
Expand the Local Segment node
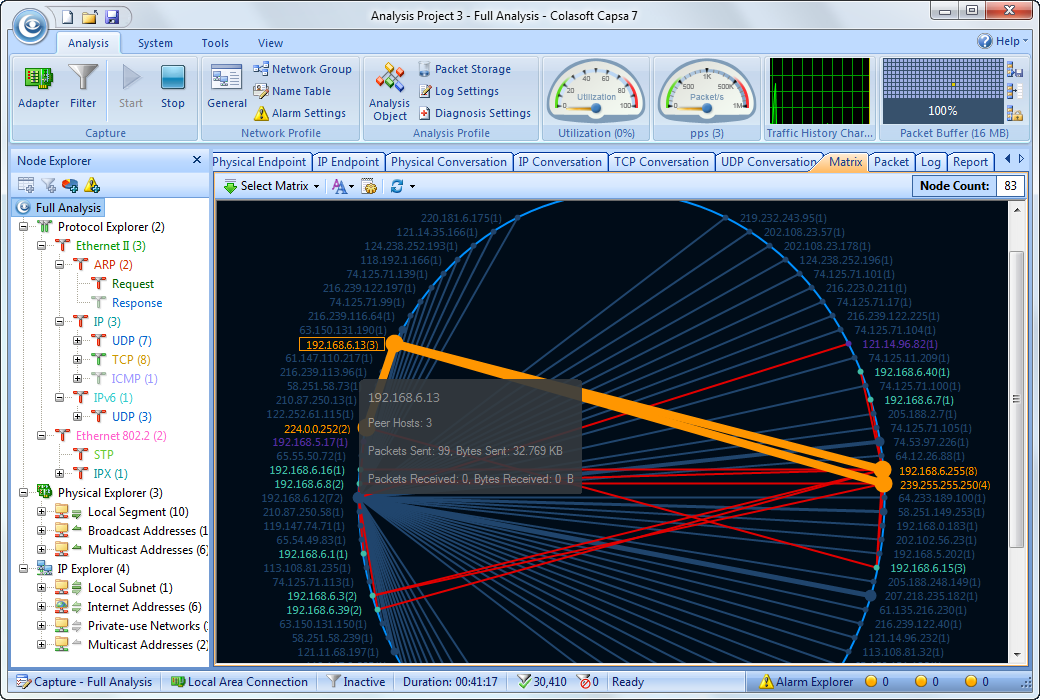[42, 512]
